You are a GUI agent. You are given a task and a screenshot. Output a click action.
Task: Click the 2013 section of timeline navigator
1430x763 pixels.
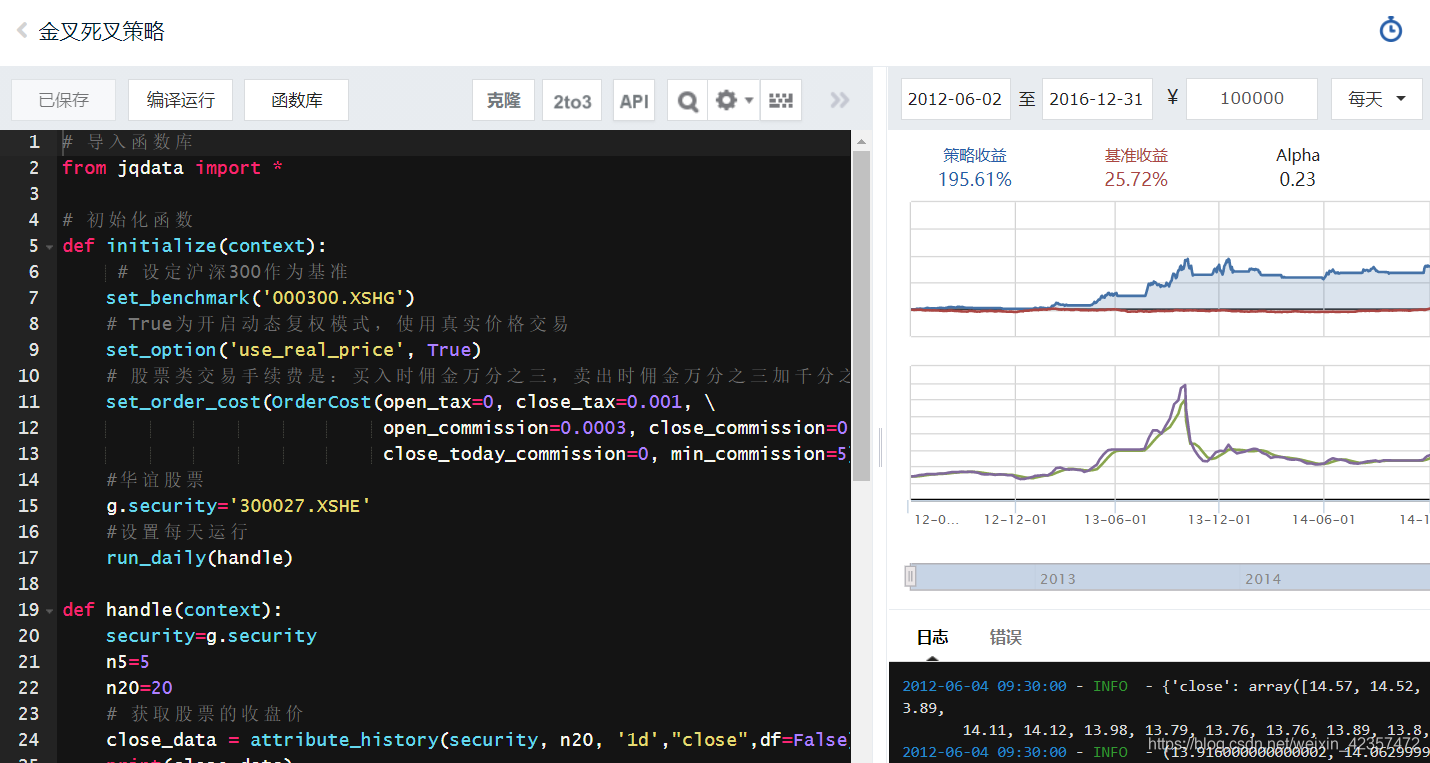pos(1057,578)
